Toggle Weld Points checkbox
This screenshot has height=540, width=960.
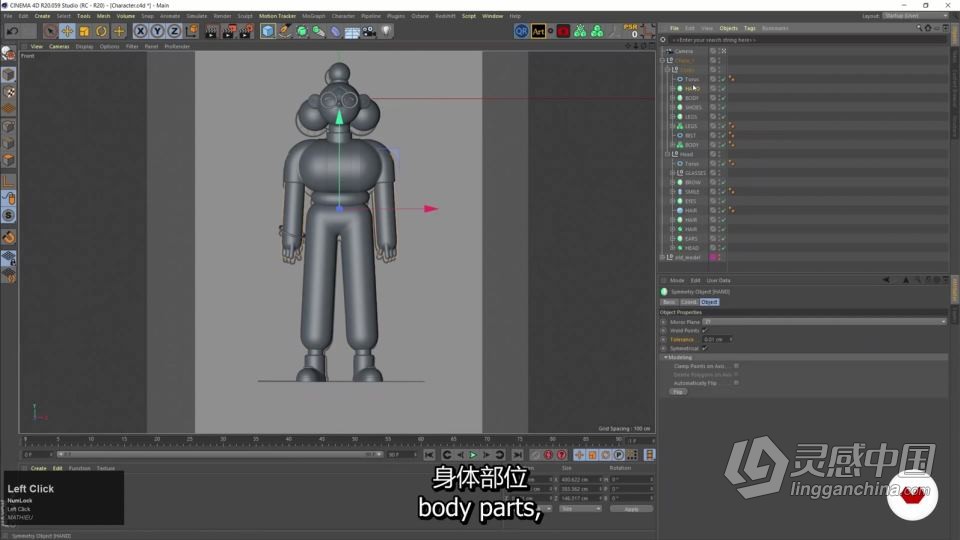705,331
